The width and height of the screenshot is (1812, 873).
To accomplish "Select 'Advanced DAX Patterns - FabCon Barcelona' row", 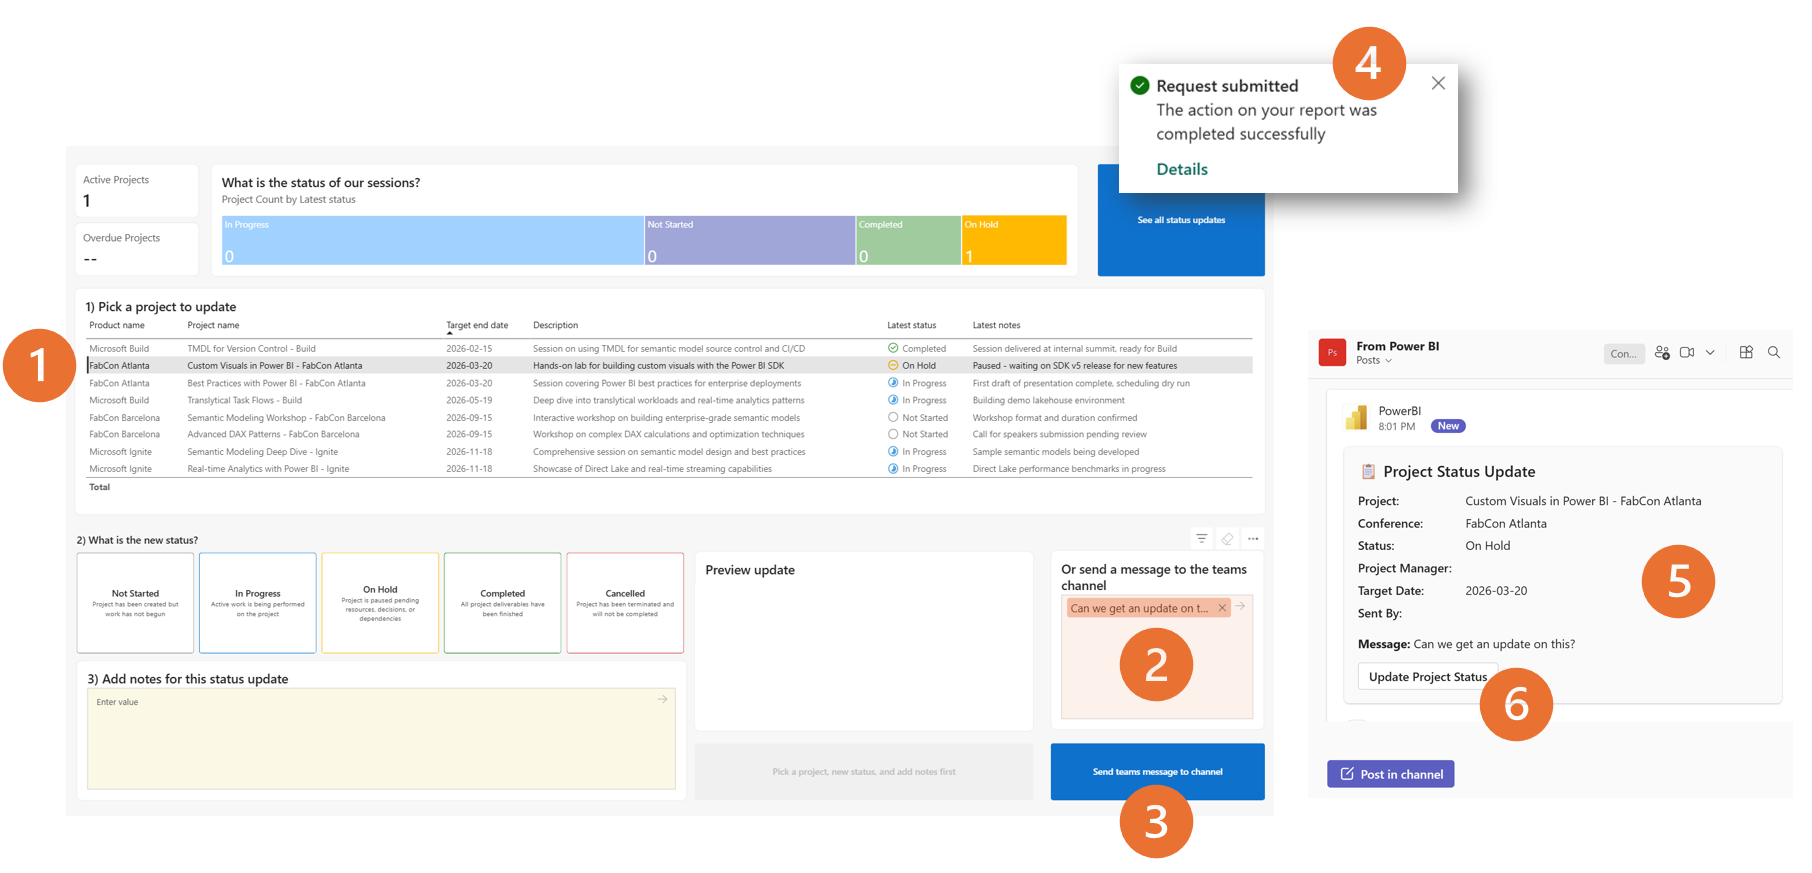I will point(669,434).
